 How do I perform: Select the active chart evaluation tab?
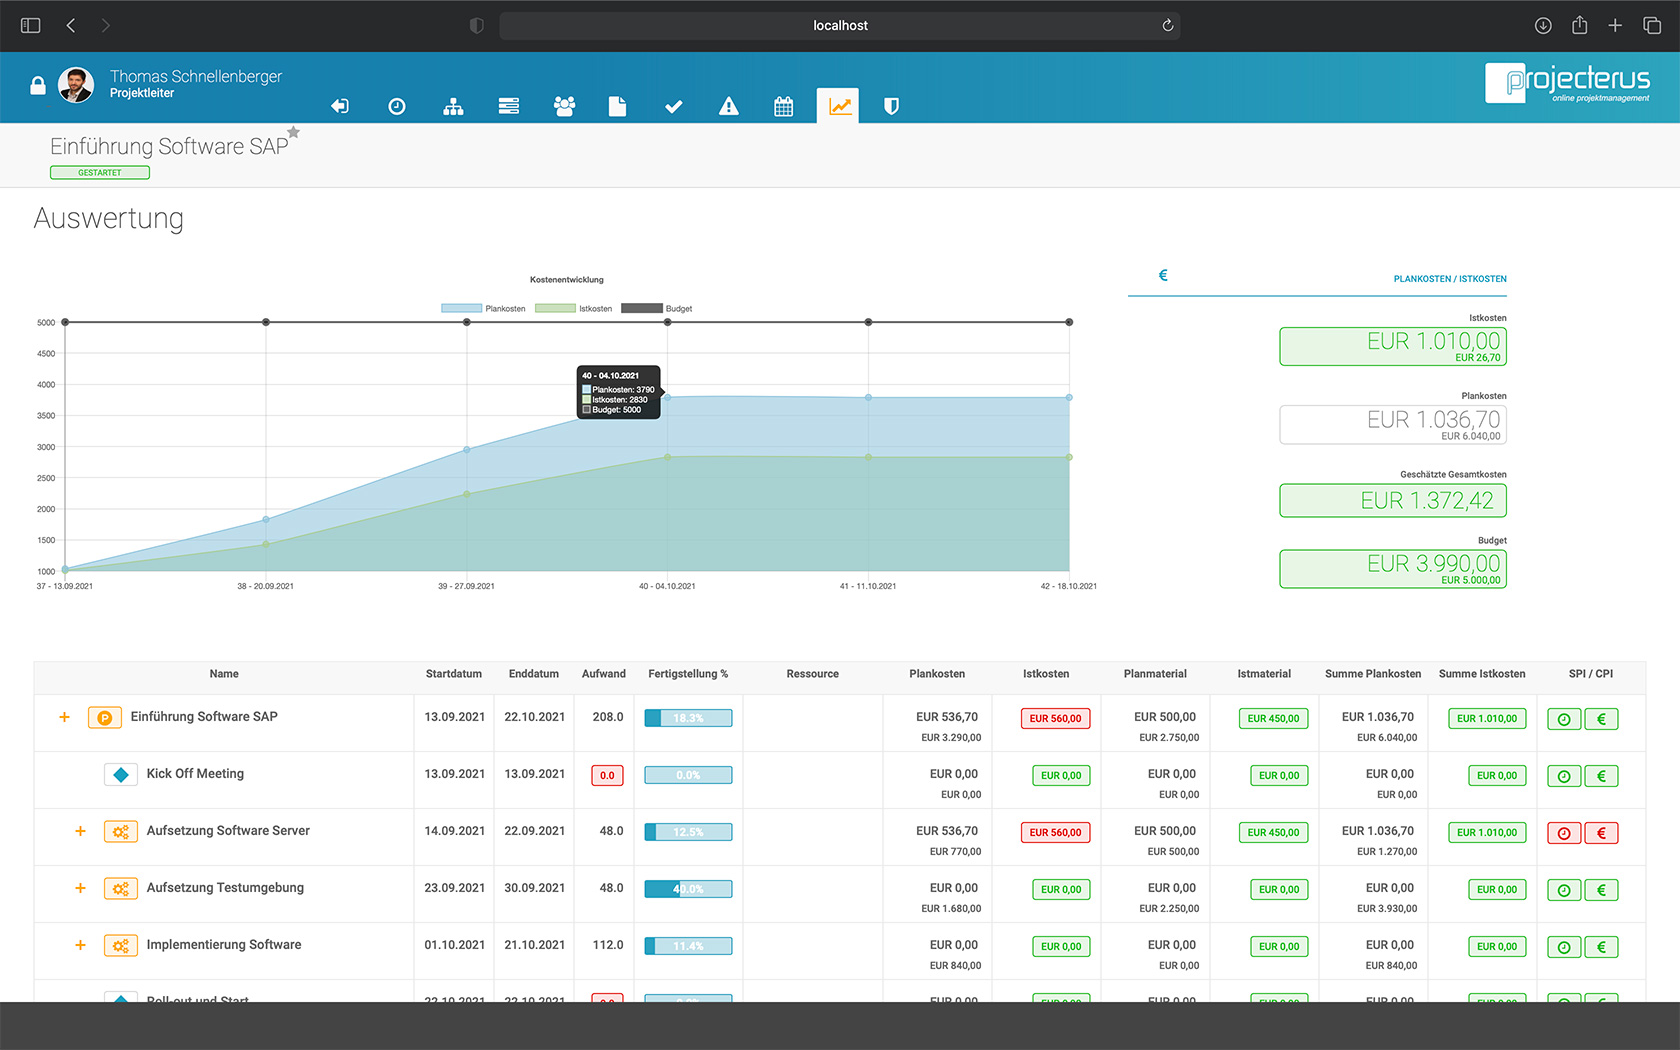click(x=838, y=106)
